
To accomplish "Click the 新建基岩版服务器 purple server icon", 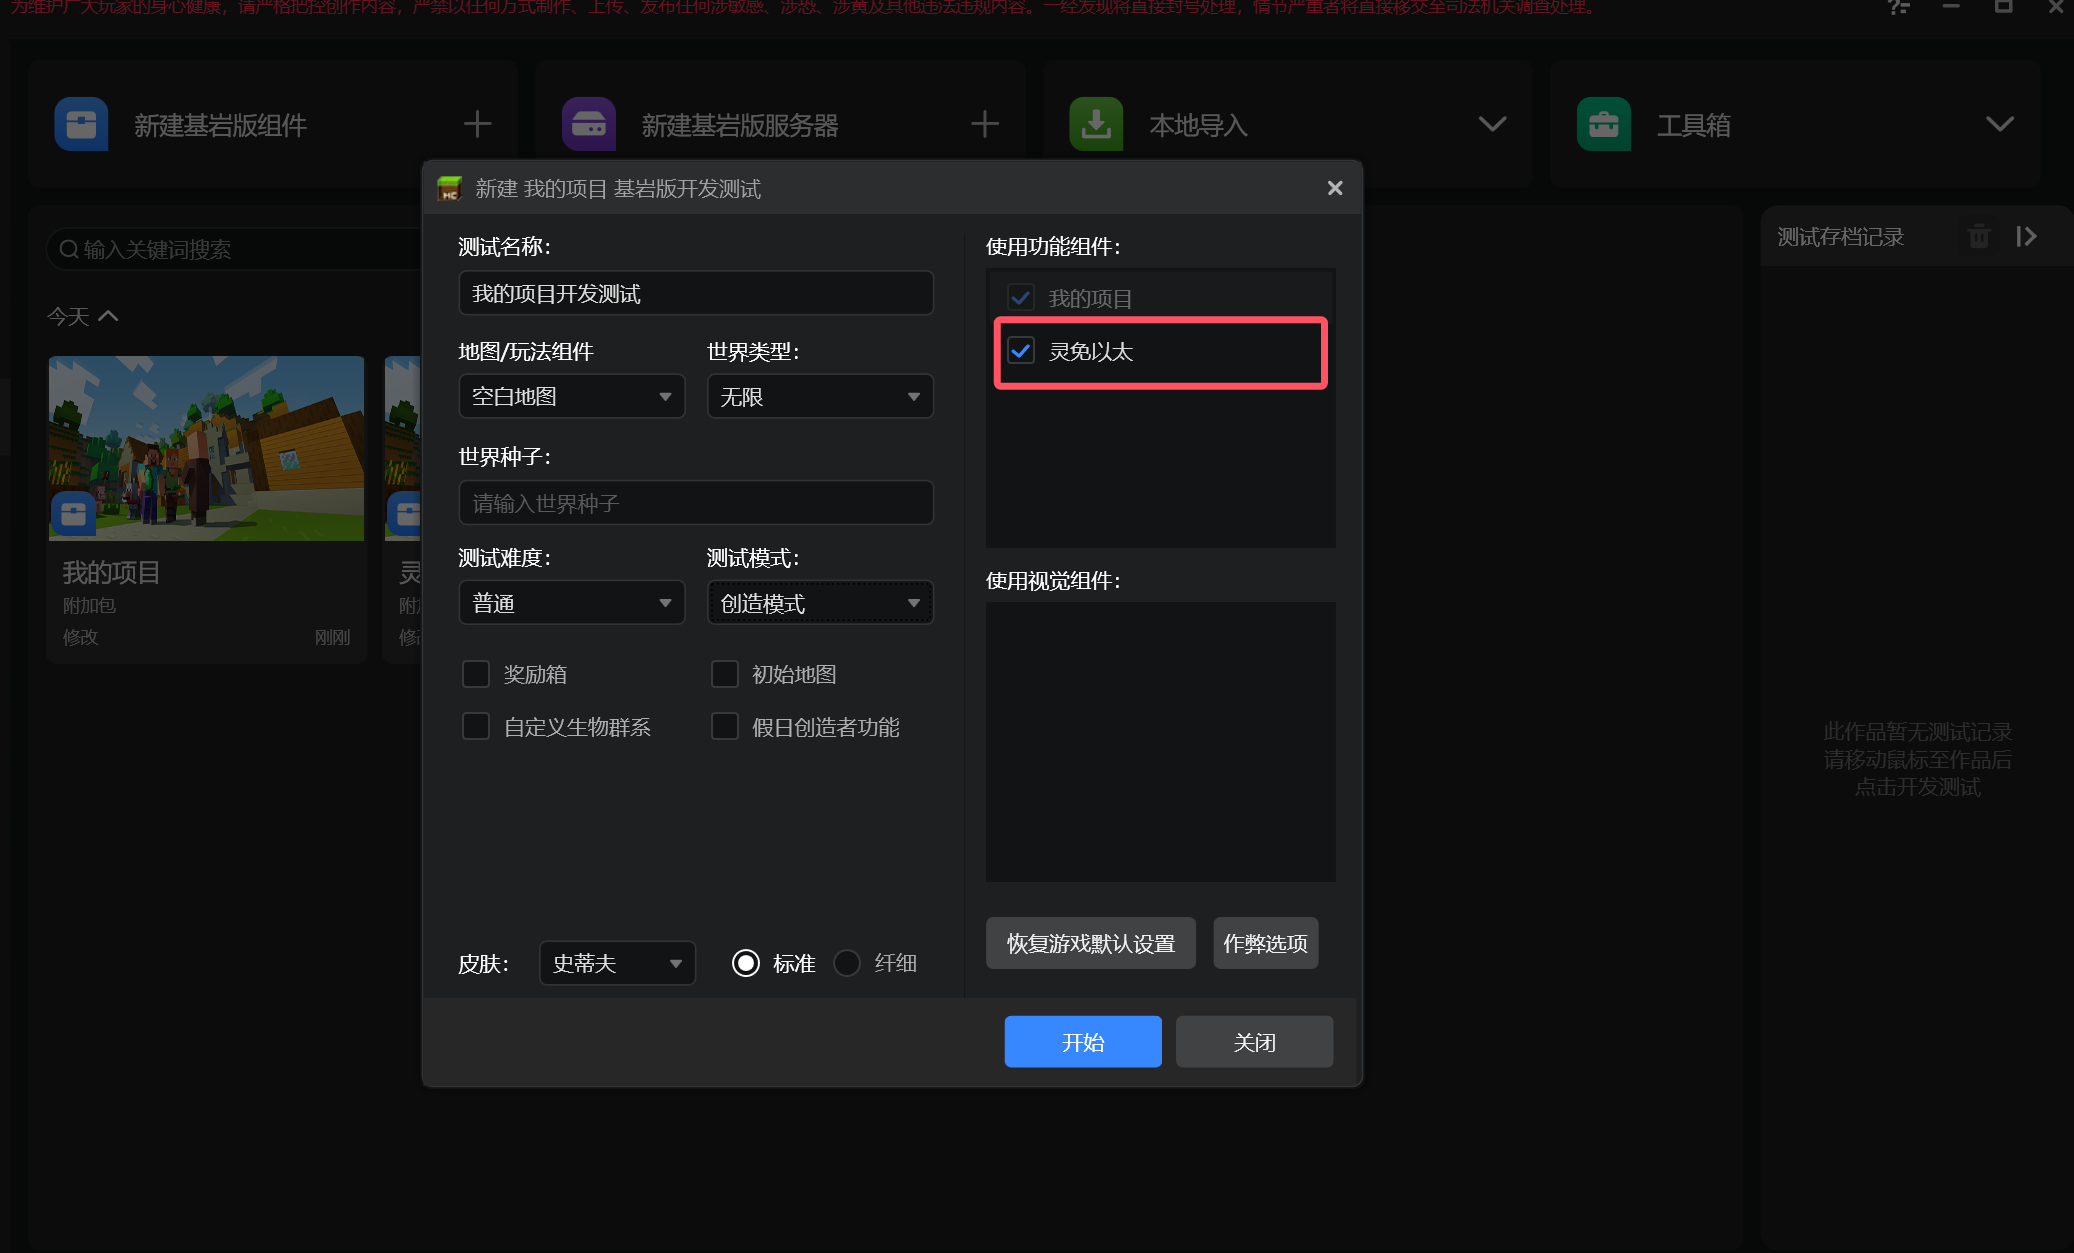I will (x=588, y=124).
